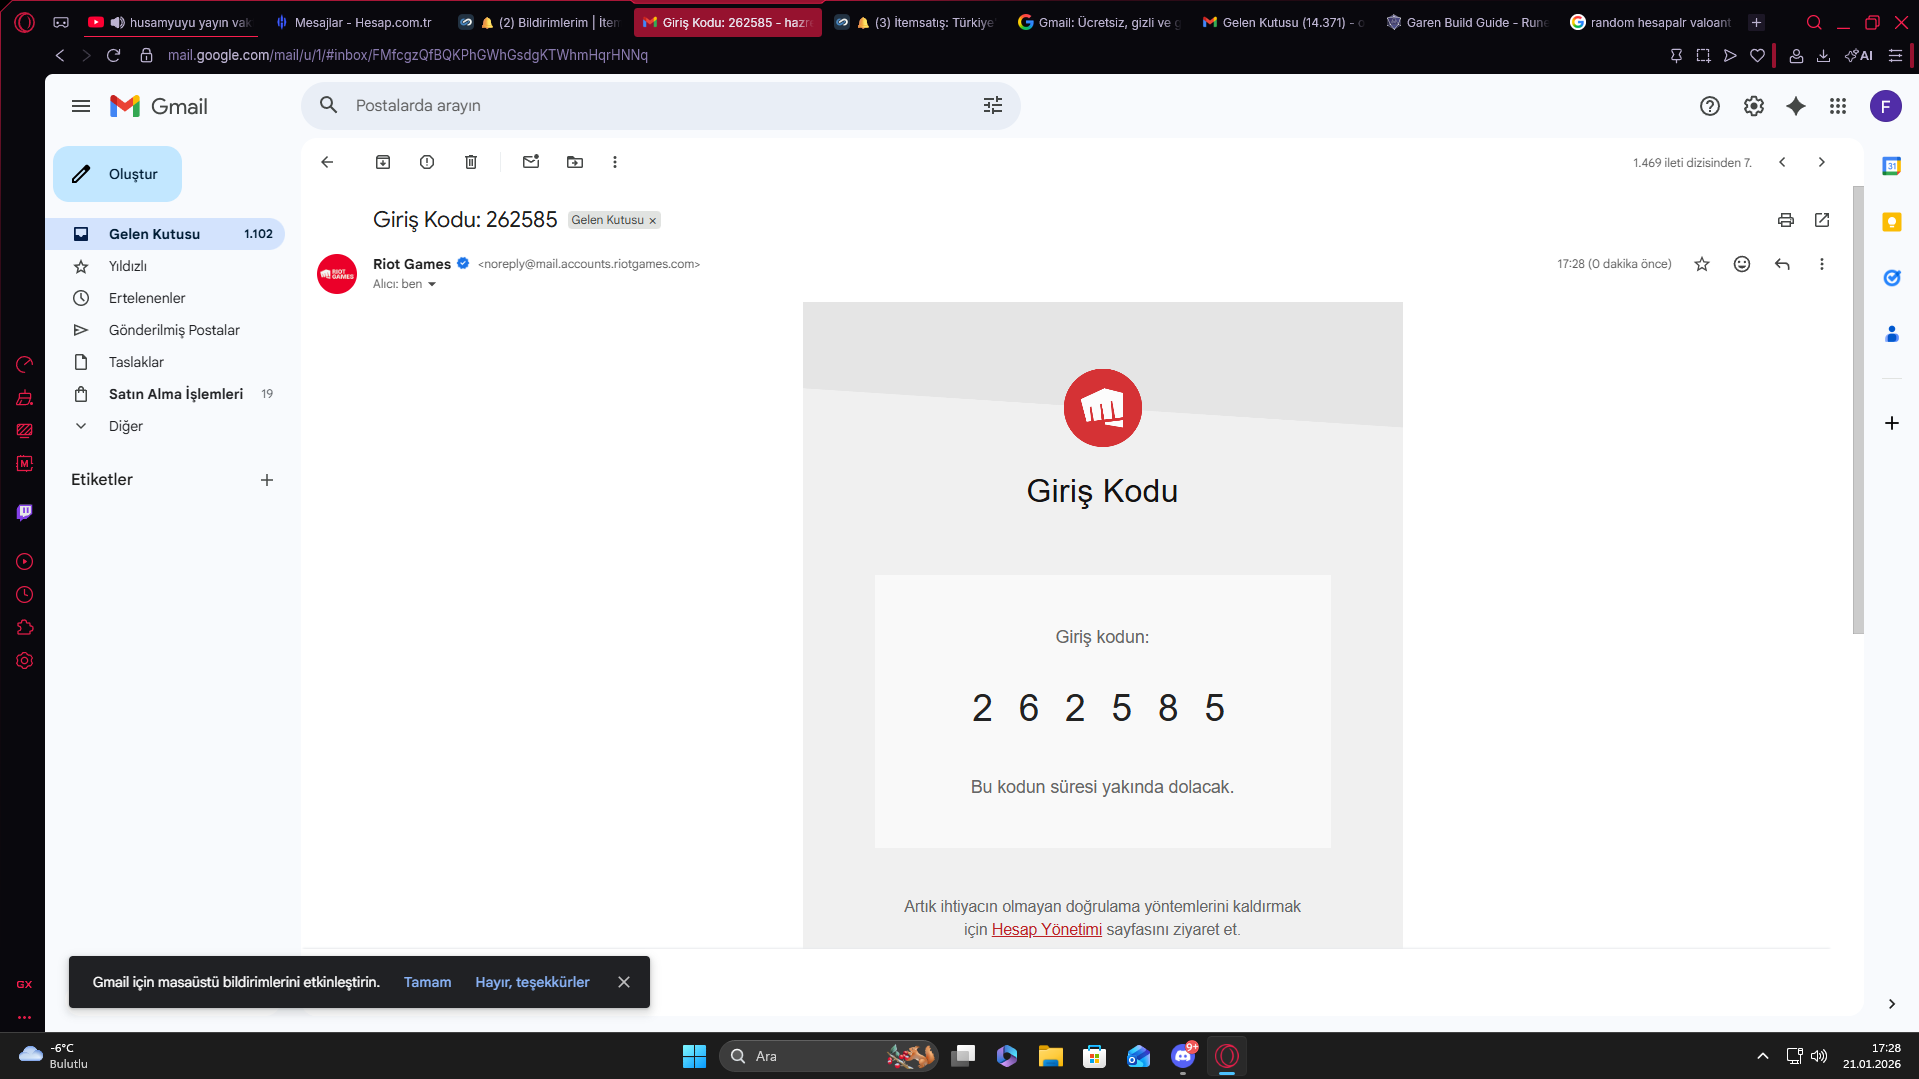Open message options three-dot menu
This screenshot has height=1079, width=1919.
coord(1822,264)
